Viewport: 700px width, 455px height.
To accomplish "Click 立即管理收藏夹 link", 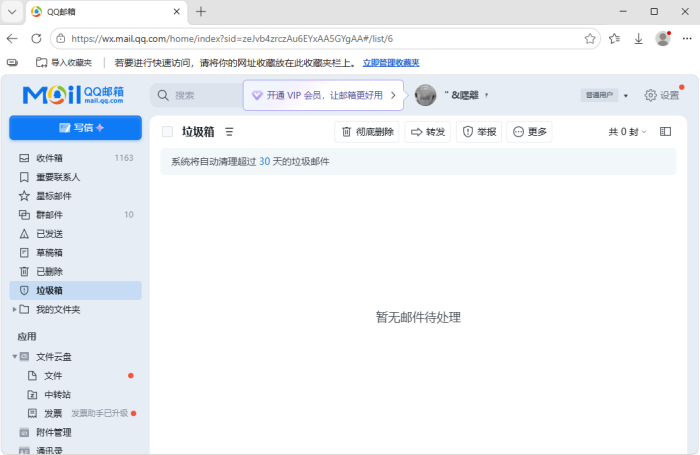I will [x=391, y=63].
